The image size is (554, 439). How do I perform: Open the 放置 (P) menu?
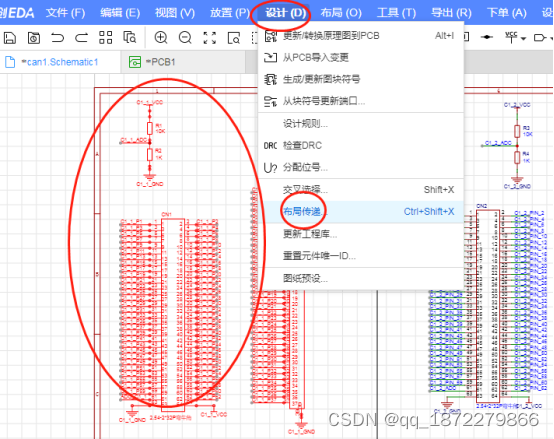tap(230, 13)
